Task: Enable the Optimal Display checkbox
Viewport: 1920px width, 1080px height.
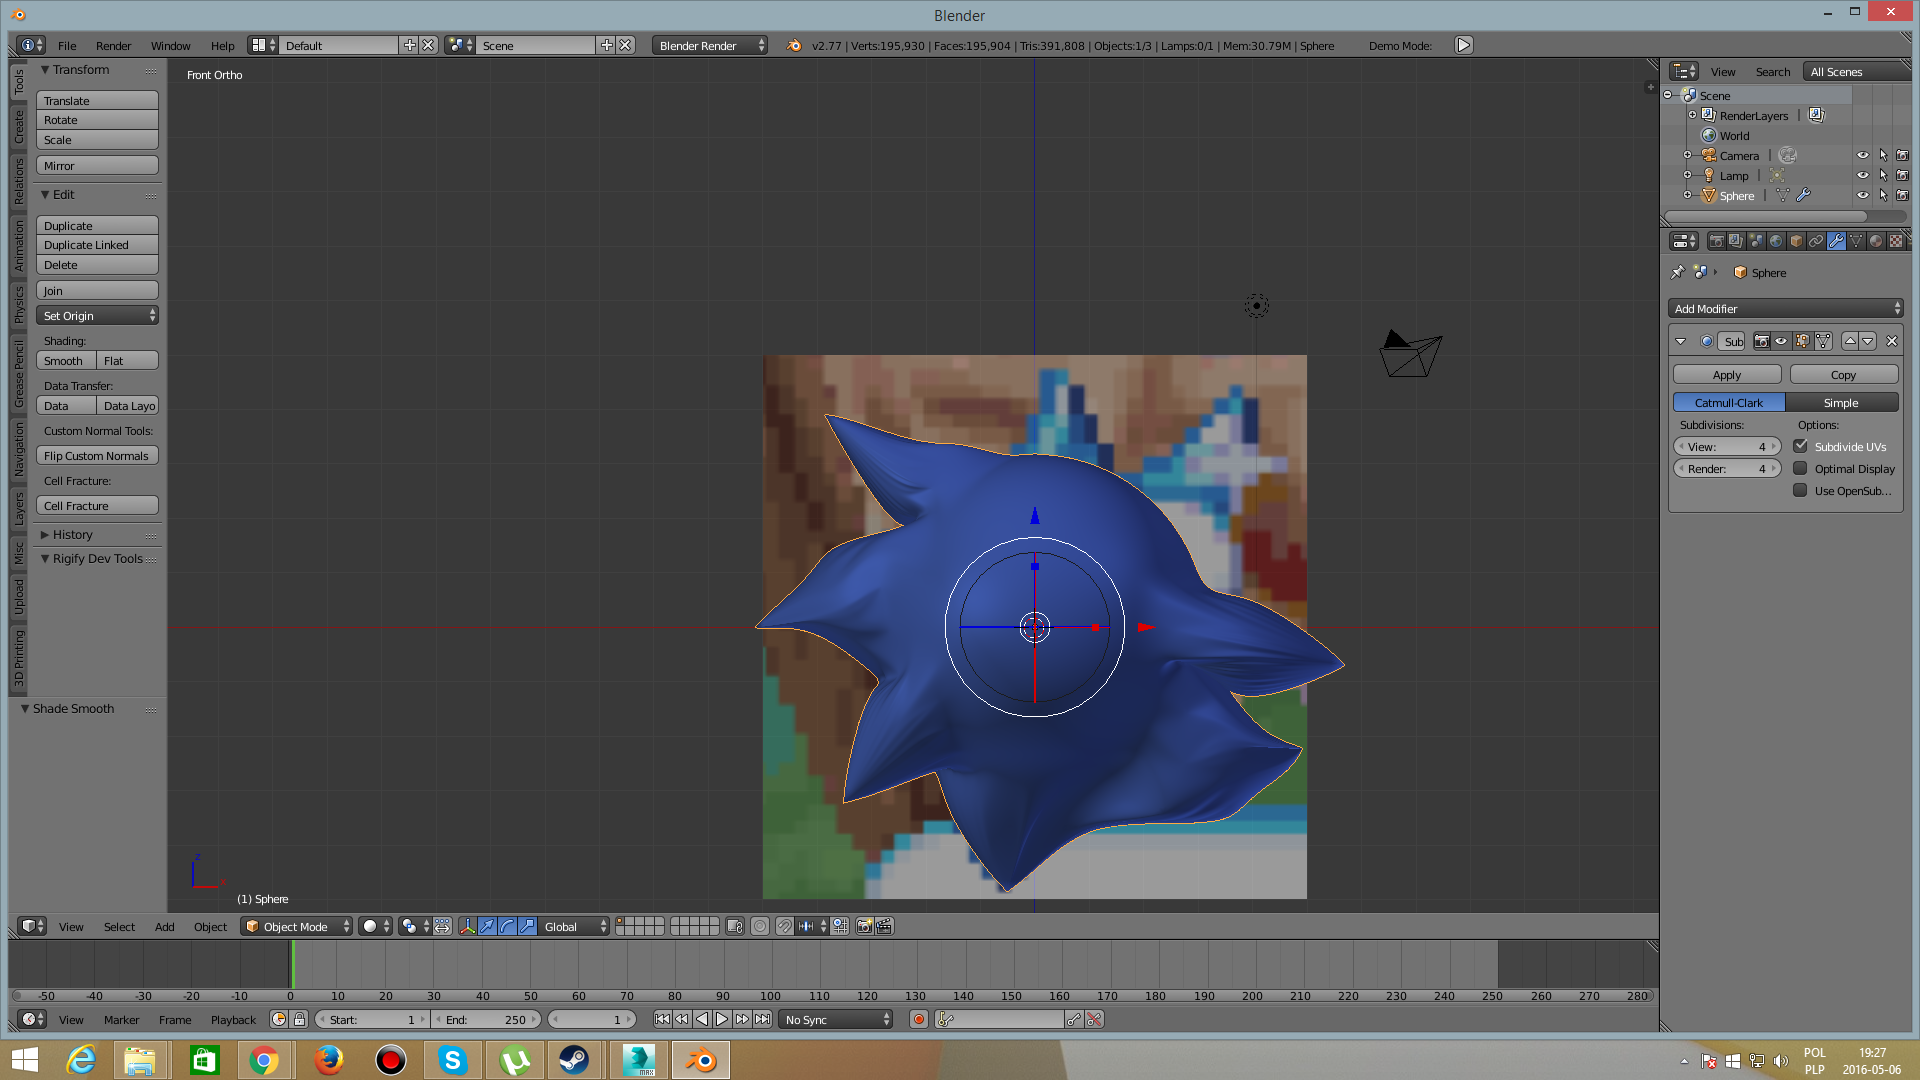Action: click(x=1800, y=469)
